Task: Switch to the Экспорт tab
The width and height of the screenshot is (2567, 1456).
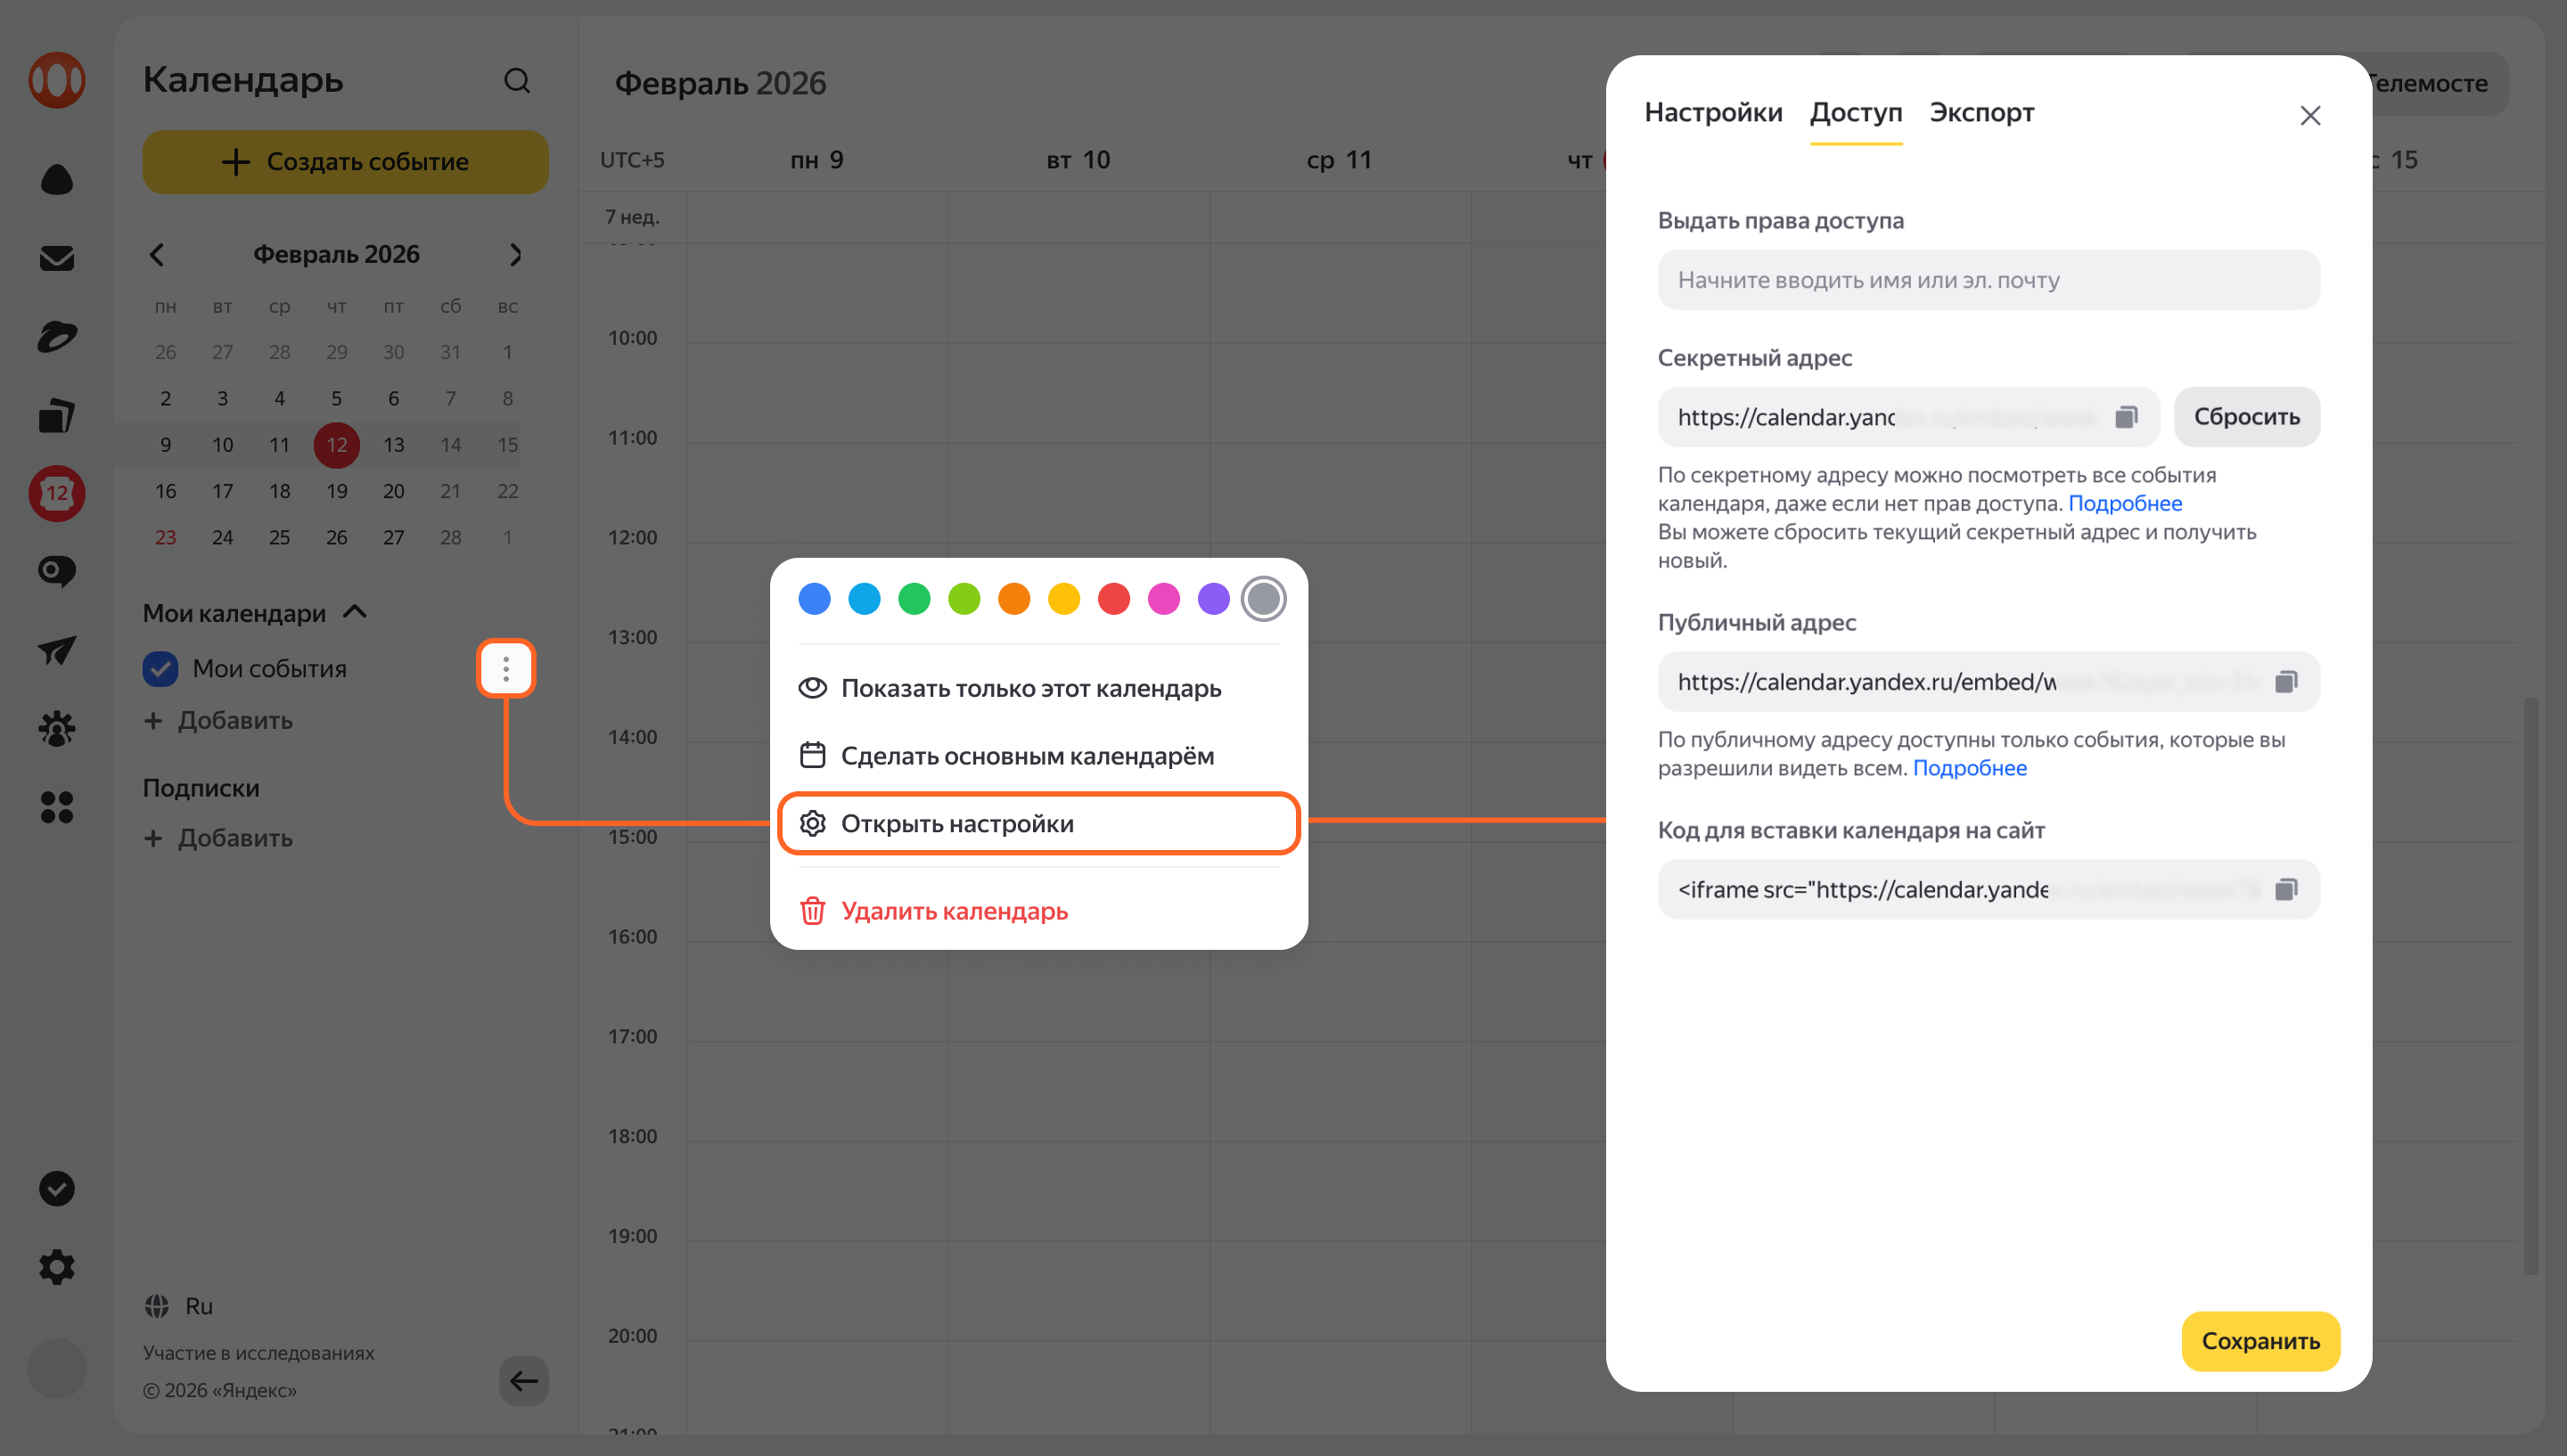Action: click(x=1981, y=112)
